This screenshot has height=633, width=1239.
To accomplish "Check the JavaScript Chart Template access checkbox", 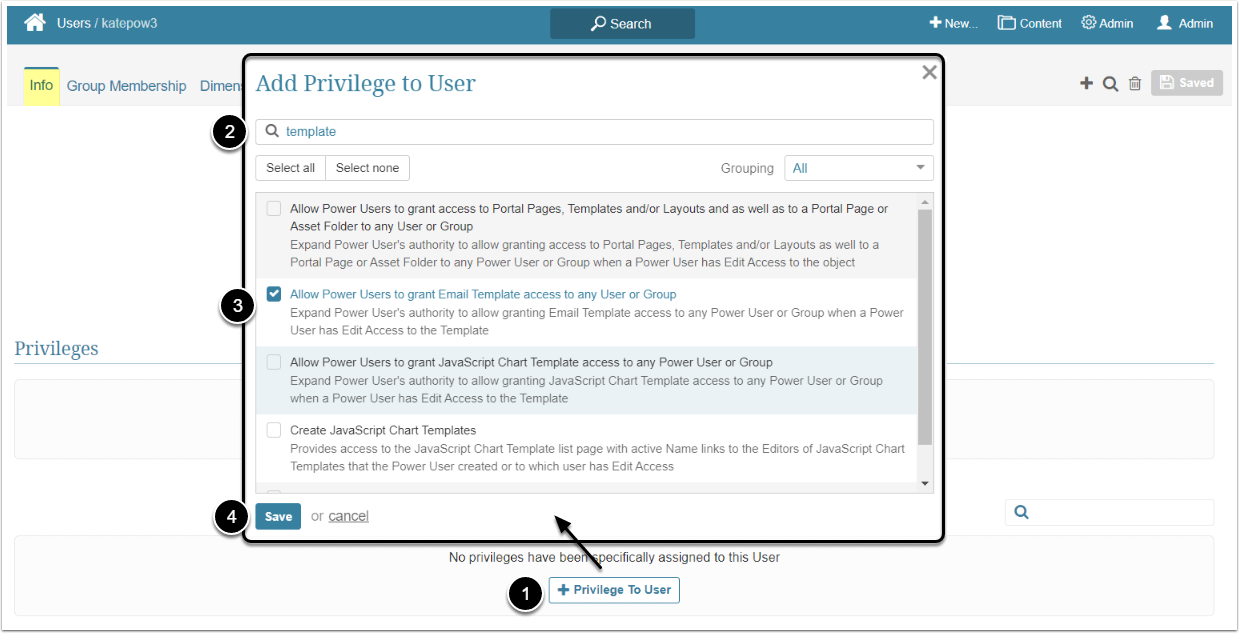I will tap(274, 362).
